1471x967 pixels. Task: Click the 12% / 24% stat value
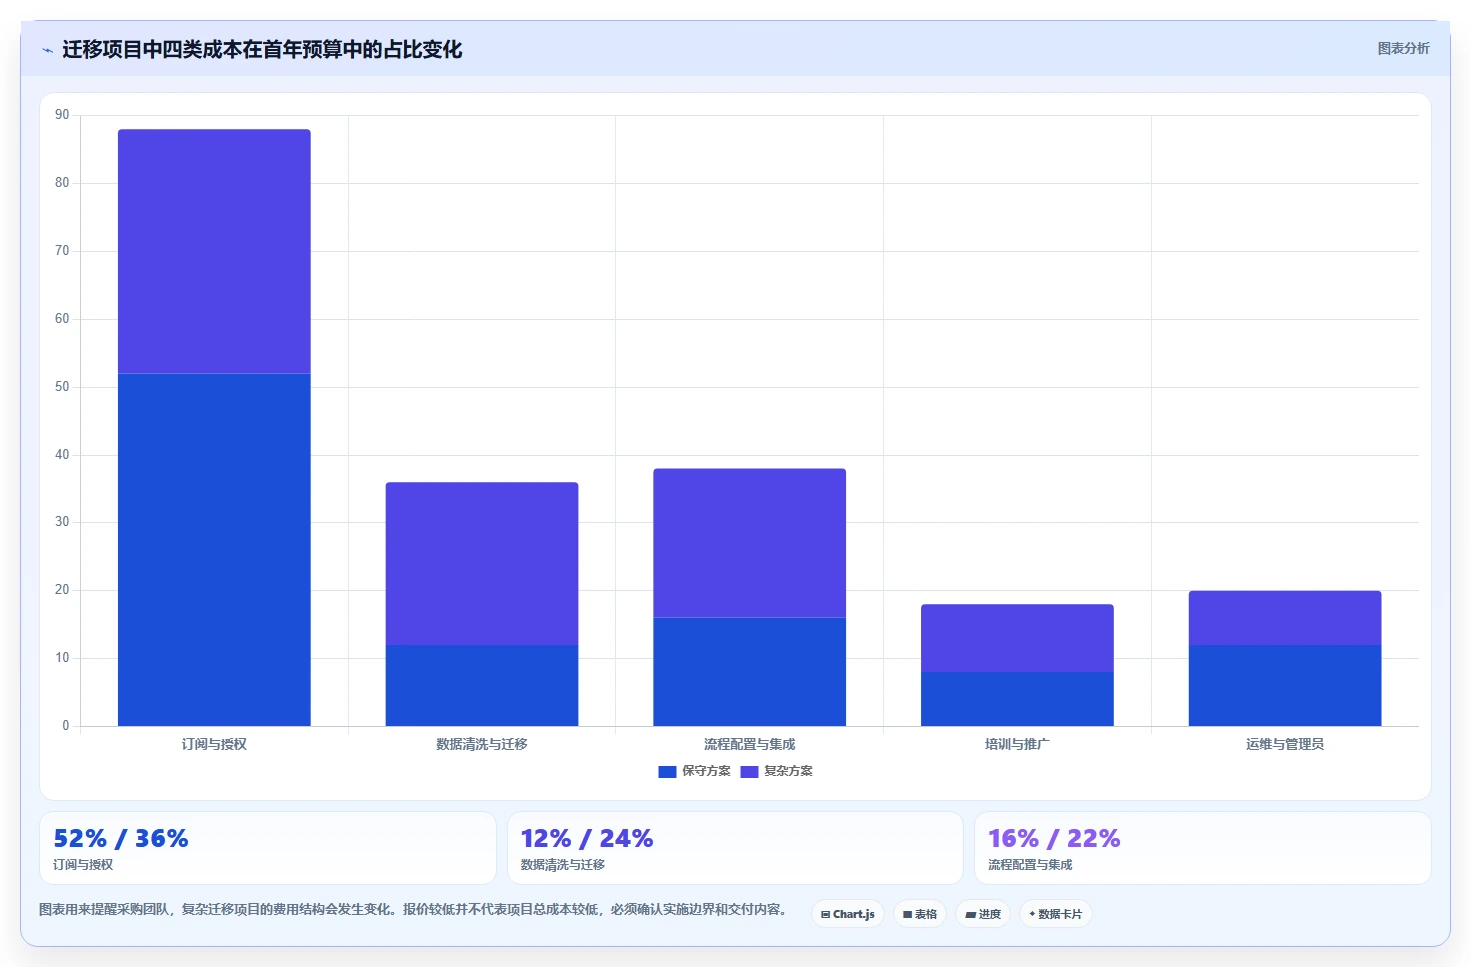pos(587,838)
